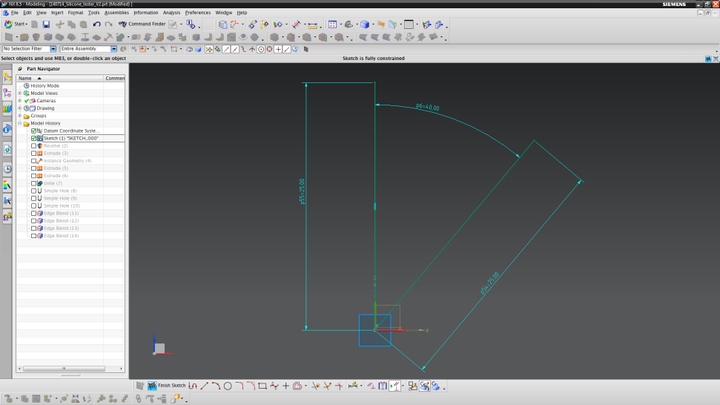Toggle the Sketch (1) SKETCH_000 checkbox
This screenshot has width=720, height=405.
(x=34, y=138)
